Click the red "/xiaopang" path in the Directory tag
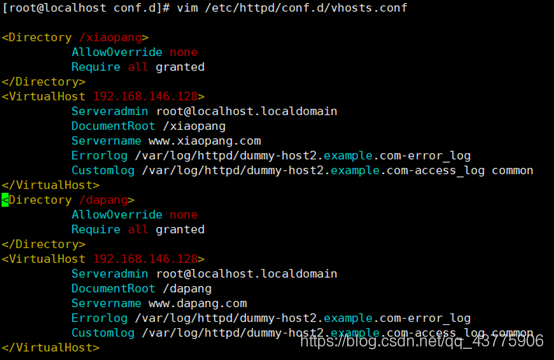This screenshot has width=554, height=360. pyautogui.click(x=111, y=37)
